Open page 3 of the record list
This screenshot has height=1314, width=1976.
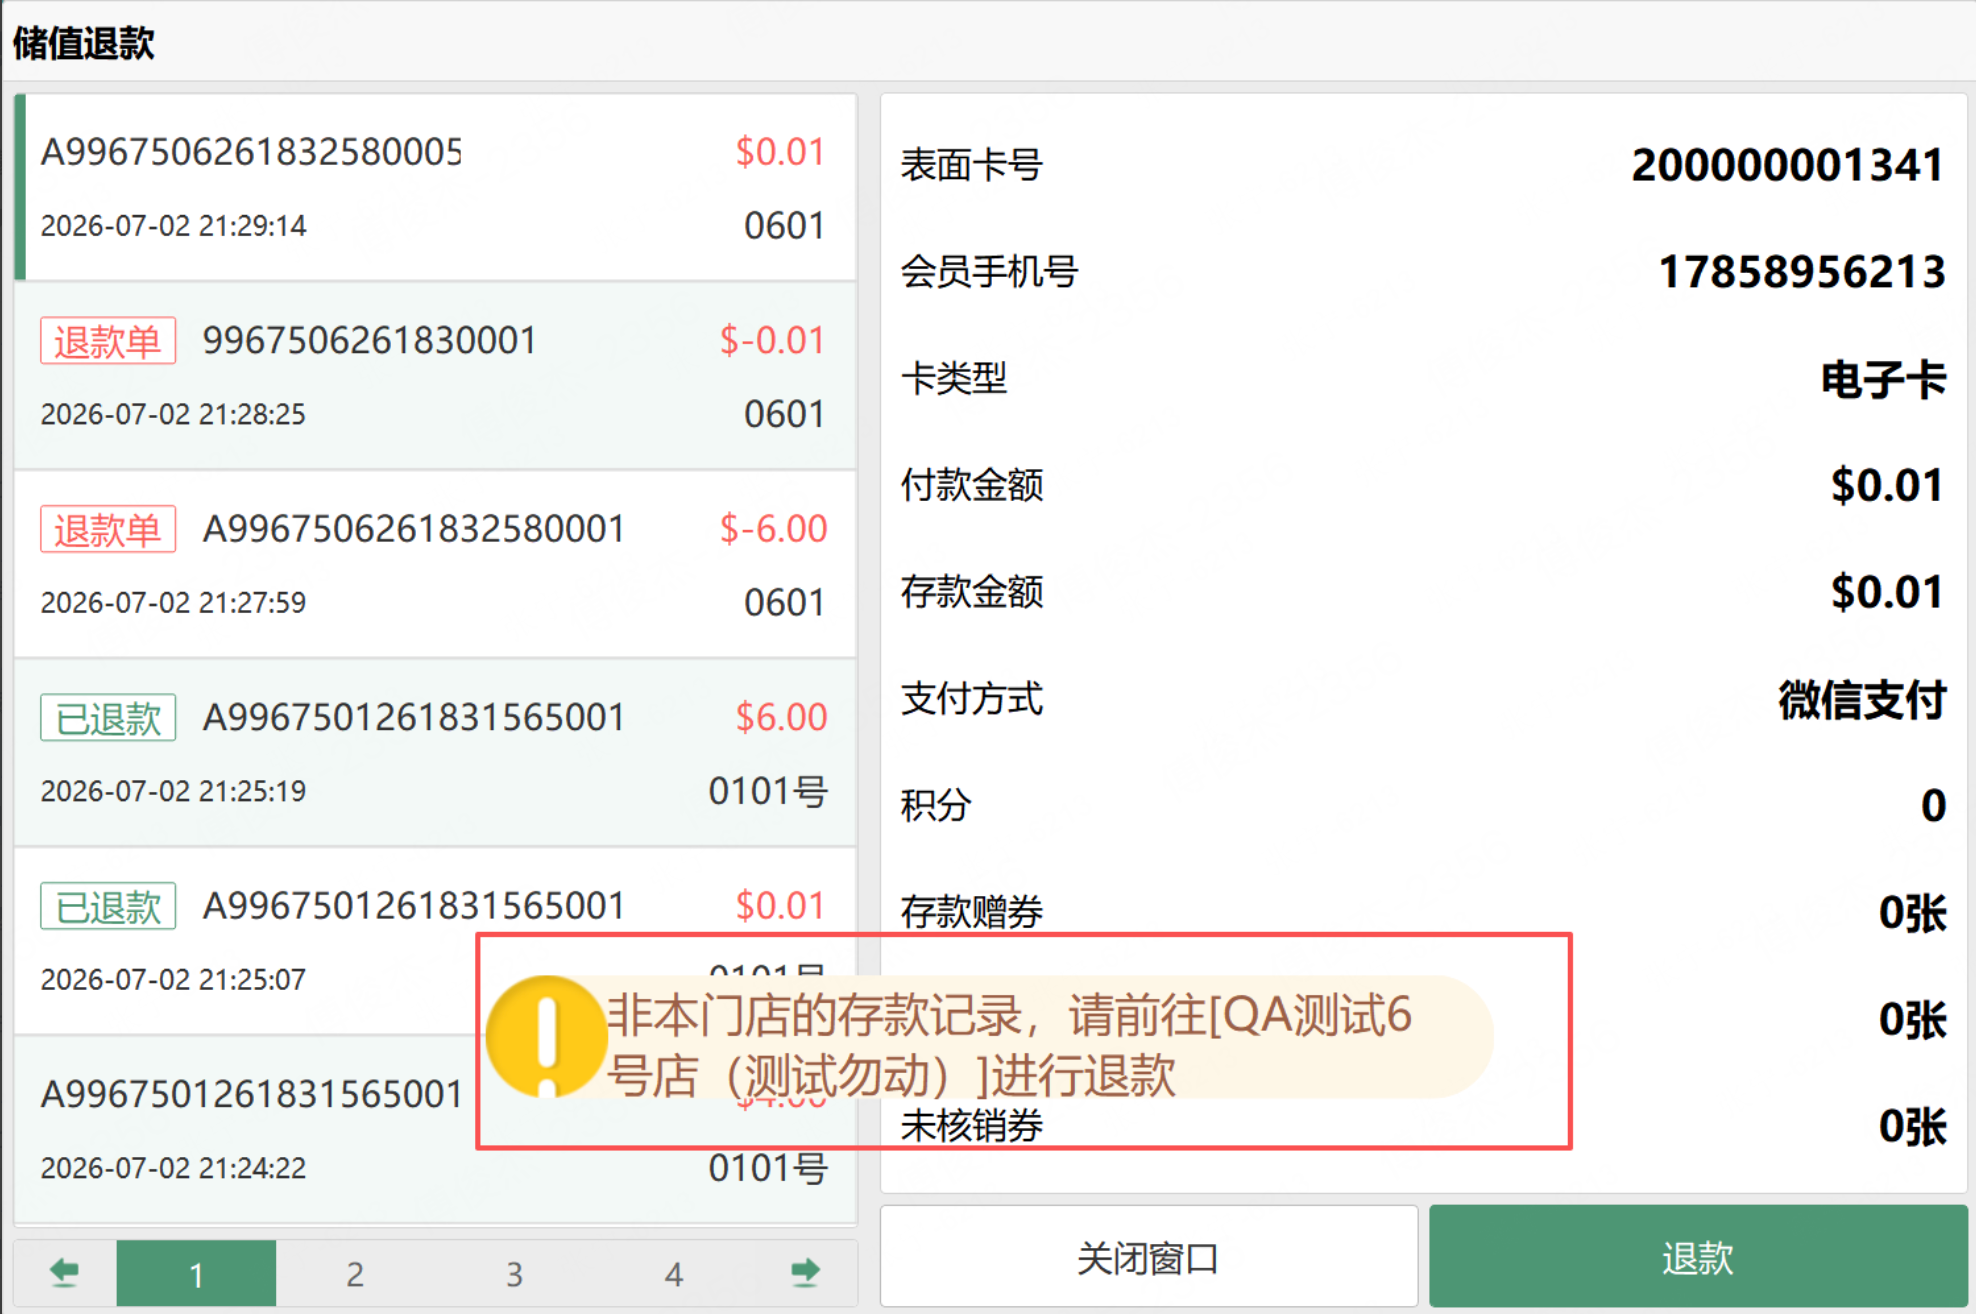pyautogui.click(x=514, y=1273)
